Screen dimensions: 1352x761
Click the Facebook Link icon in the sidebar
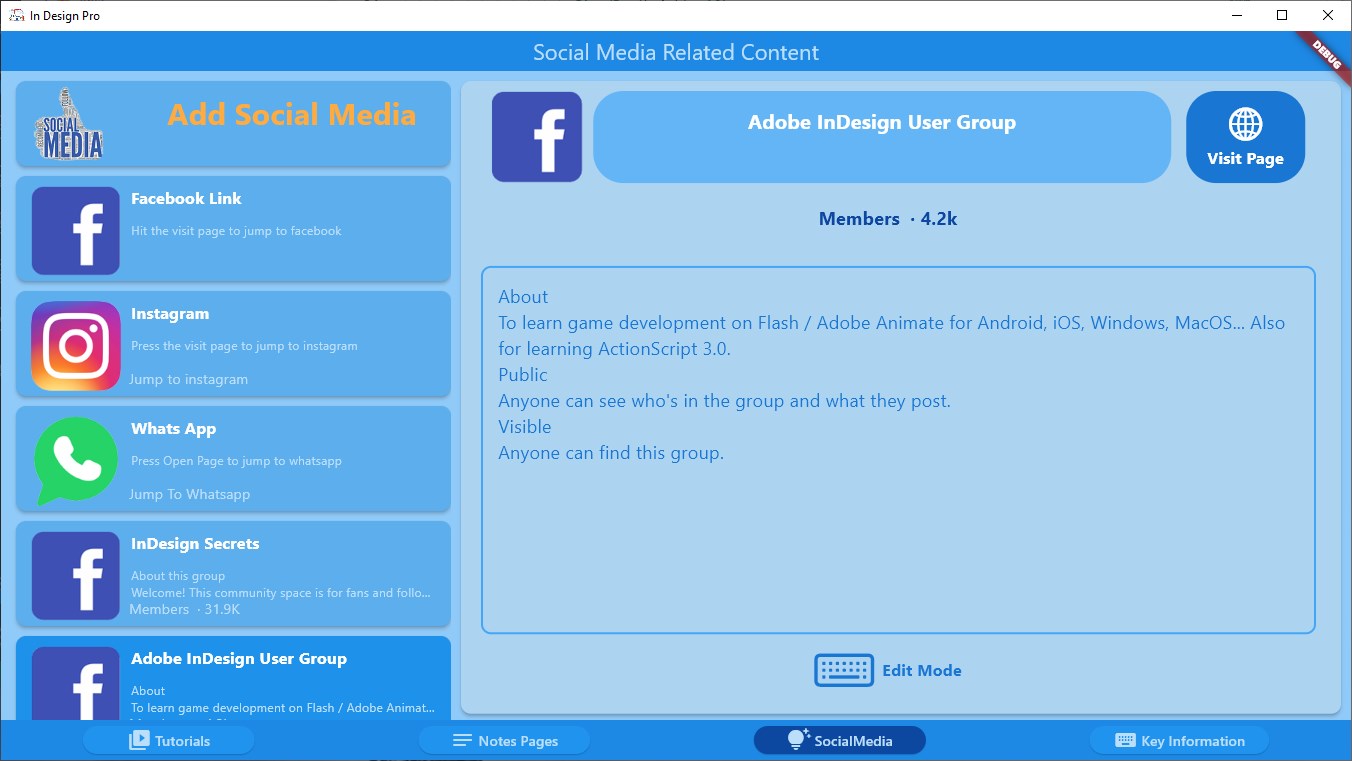point(75,231)
